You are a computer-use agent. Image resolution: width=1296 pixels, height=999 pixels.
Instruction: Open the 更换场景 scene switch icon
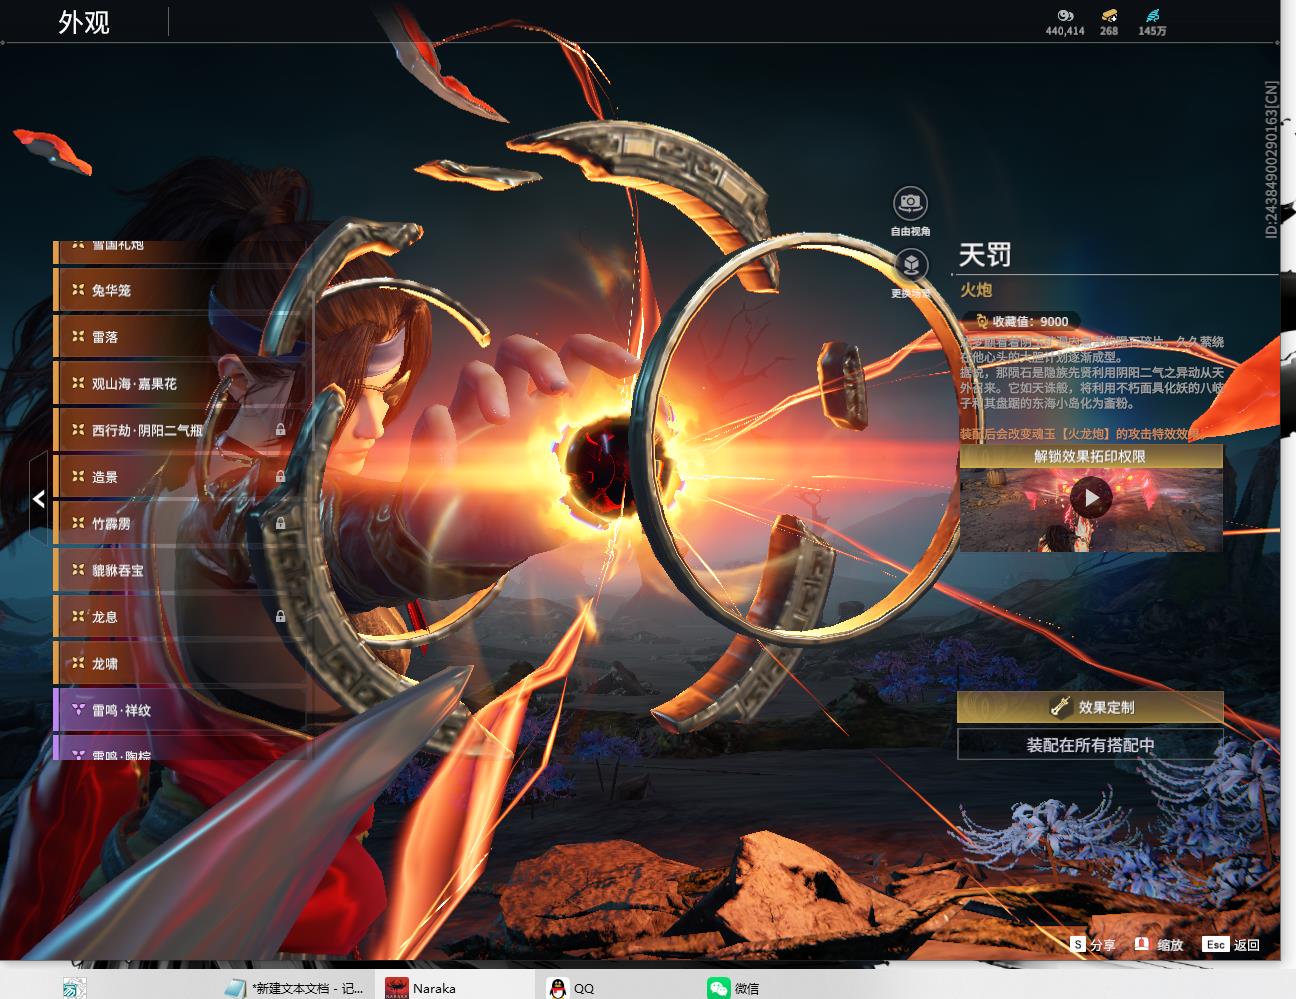pos(910,265)
